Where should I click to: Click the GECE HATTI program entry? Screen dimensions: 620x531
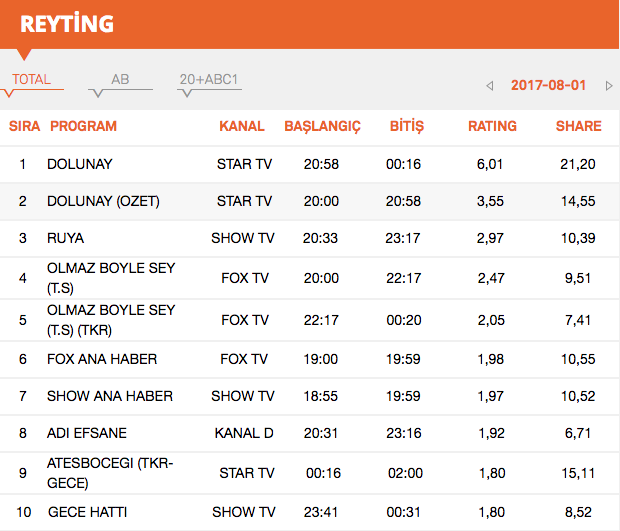pos(87,512)
